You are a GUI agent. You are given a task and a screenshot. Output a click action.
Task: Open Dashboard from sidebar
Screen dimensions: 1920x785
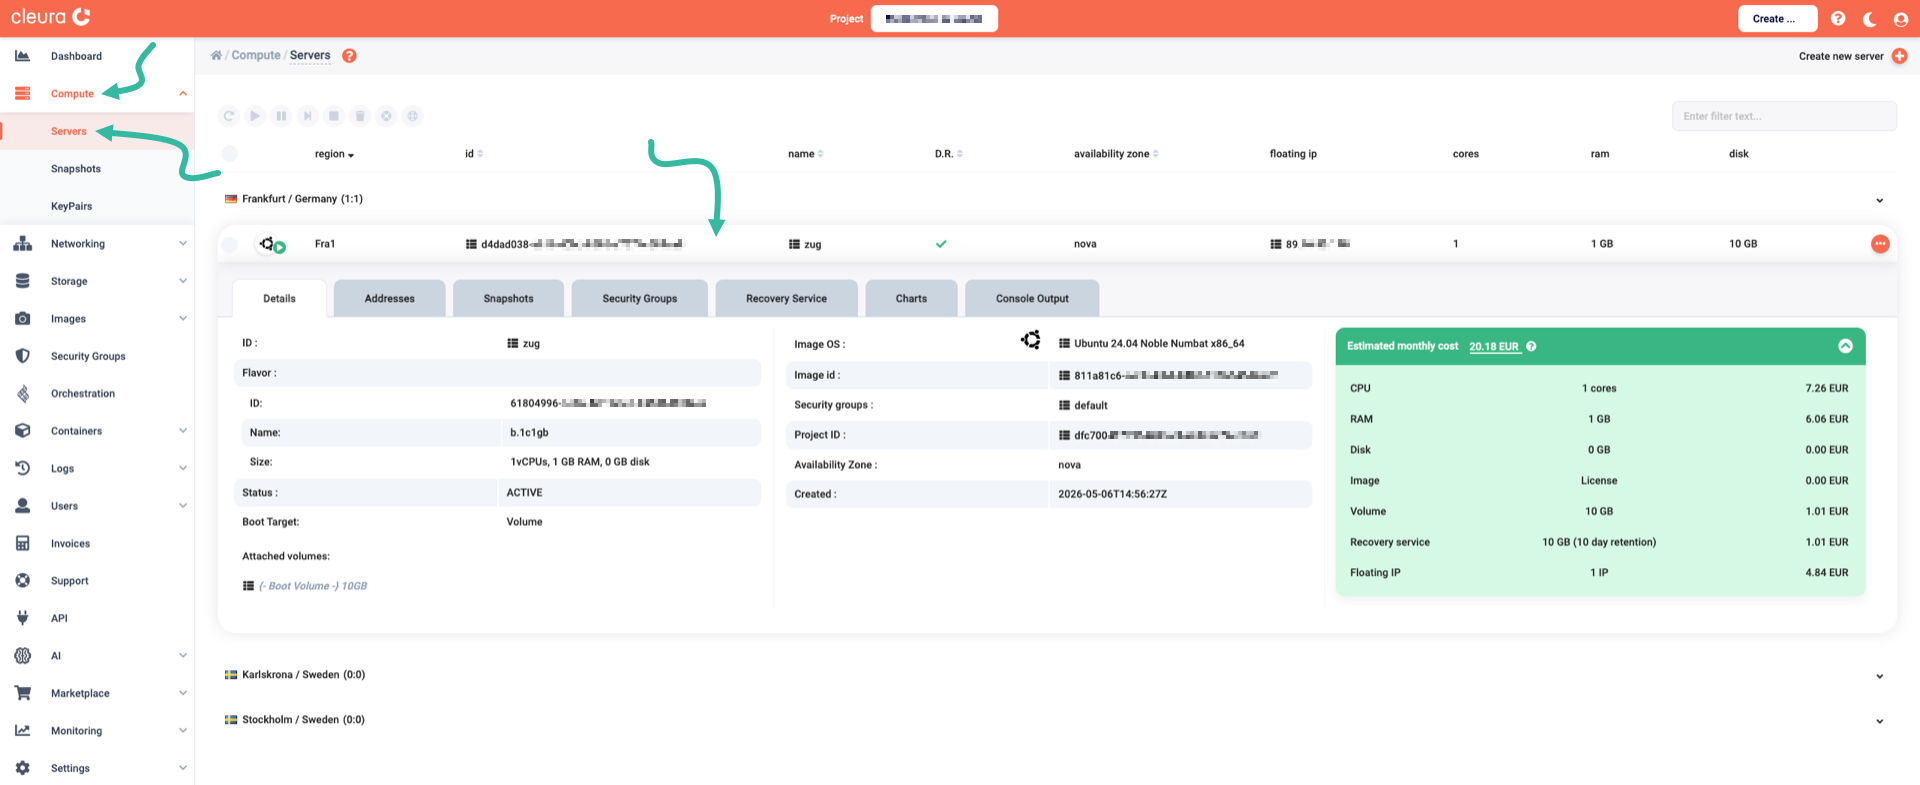76,56
